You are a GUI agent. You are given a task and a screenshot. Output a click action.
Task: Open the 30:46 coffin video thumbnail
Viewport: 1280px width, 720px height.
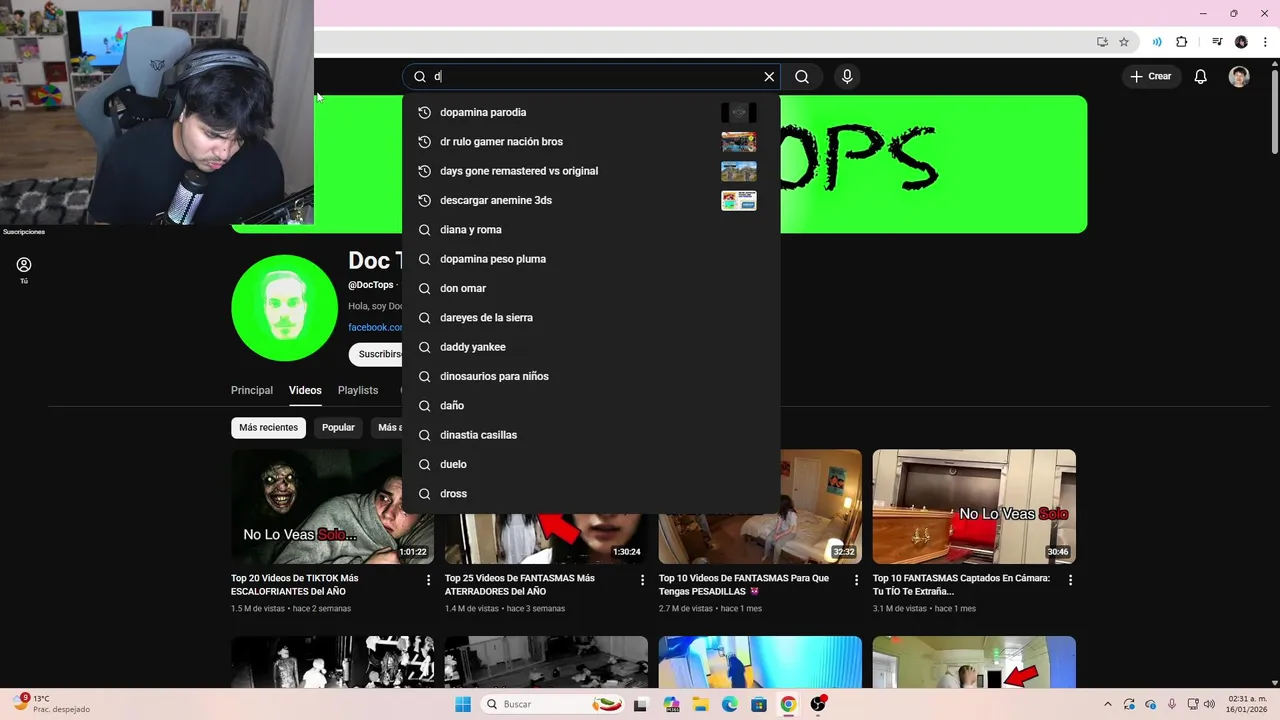point(974,506)
